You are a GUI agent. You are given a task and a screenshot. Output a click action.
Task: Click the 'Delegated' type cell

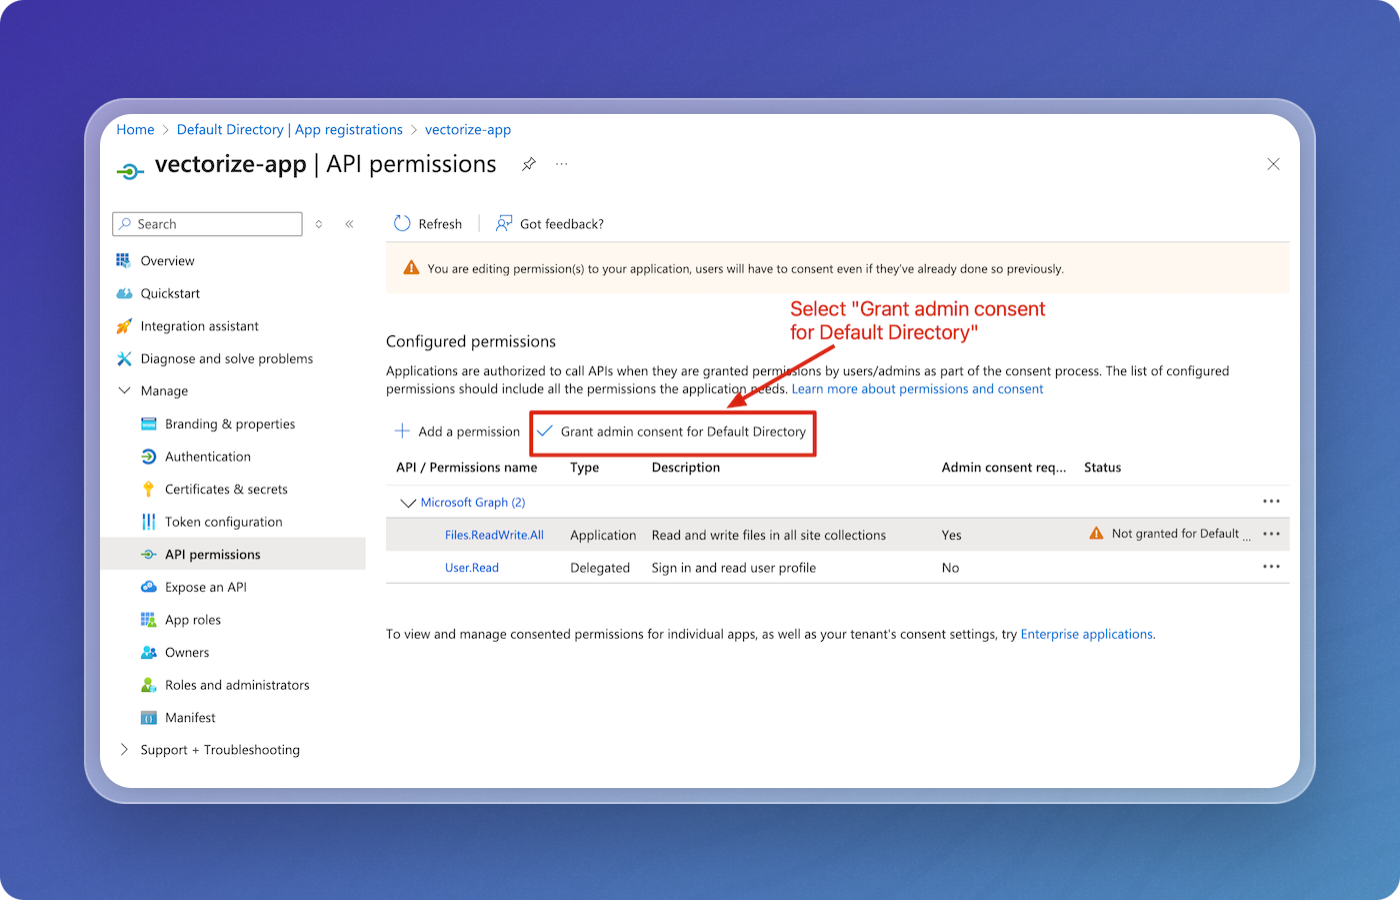click(x=600, y=568)
